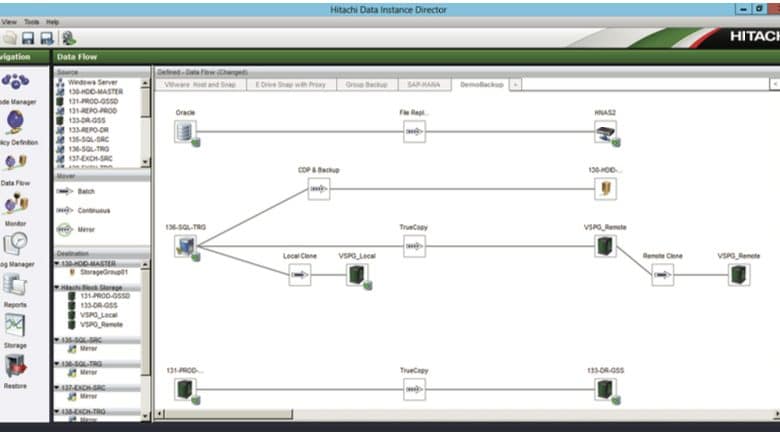
Task: Open the Monitor navigation icon
Action: pos(16,204)
